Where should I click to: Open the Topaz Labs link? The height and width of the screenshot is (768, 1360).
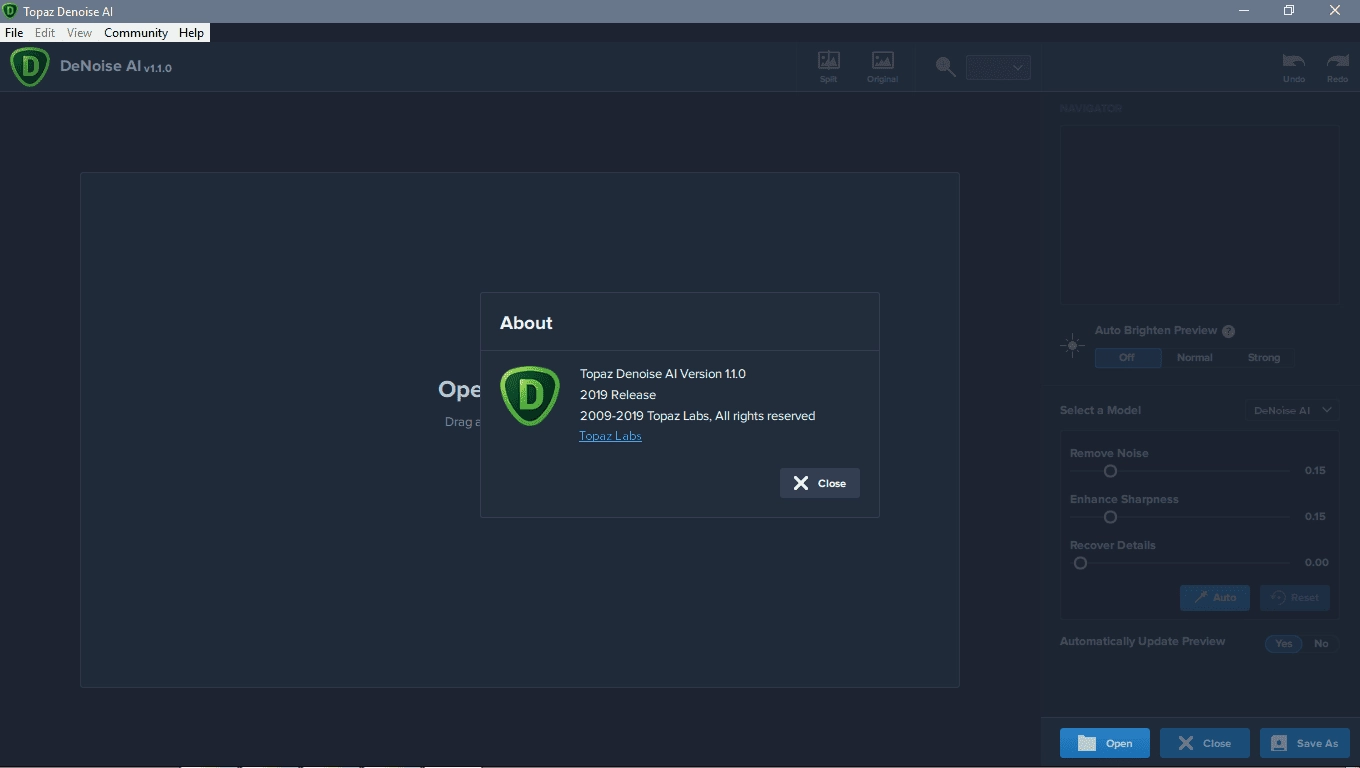(x=610, y=436)
